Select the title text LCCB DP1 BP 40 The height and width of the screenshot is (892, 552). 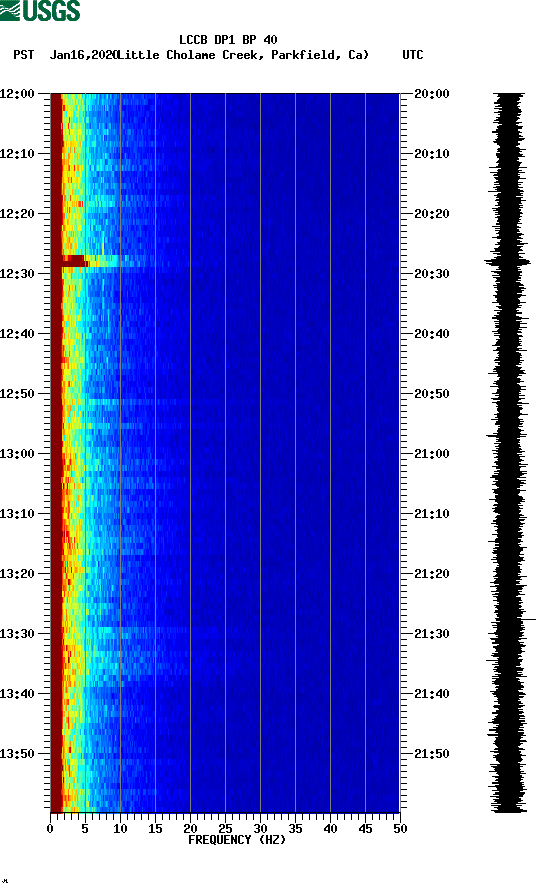click(x=228, y=40)
